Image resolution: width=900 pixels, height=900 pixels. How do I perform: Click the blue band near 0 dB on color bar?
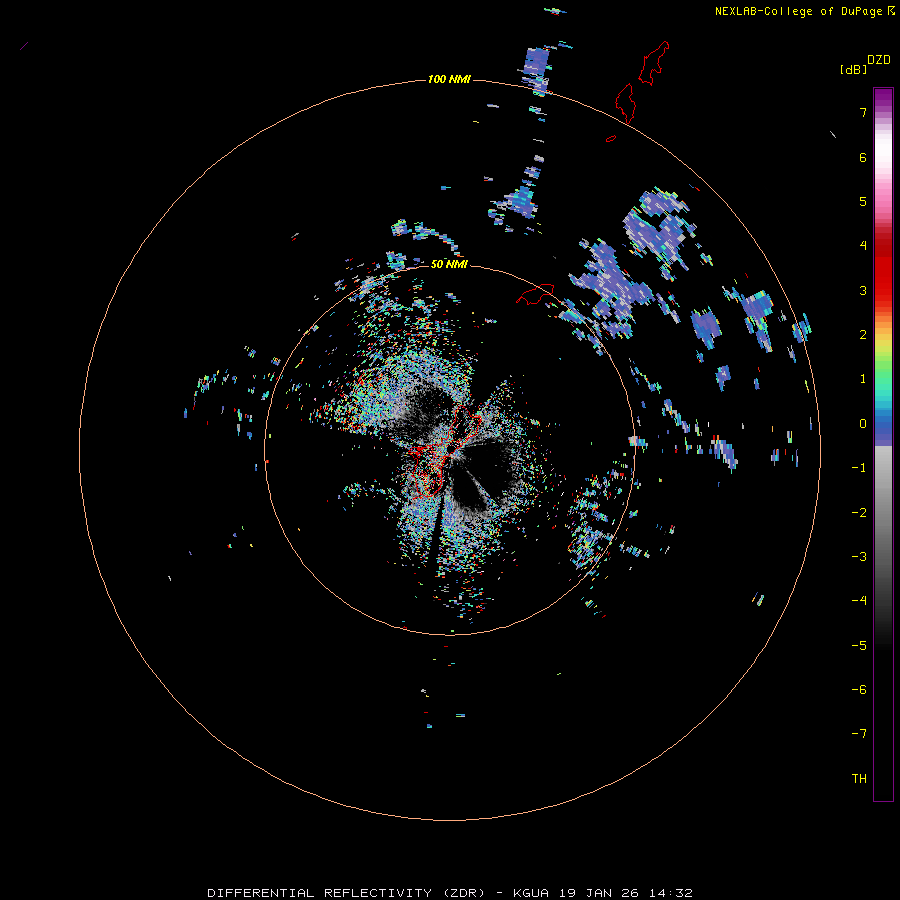(883, 428)
